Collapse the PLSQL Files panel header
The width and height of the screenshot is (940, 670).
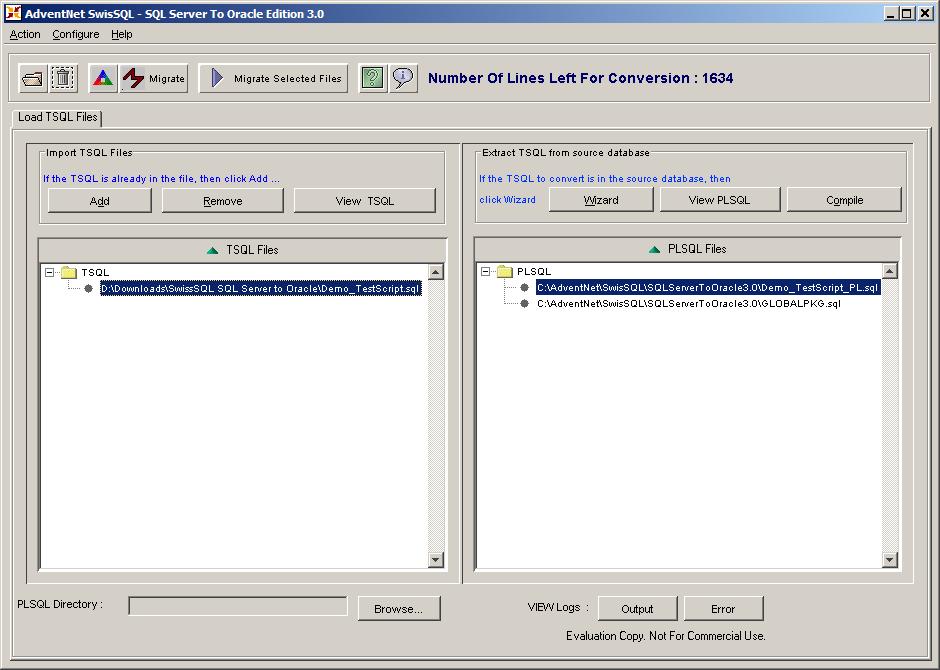tap(688, 249)
